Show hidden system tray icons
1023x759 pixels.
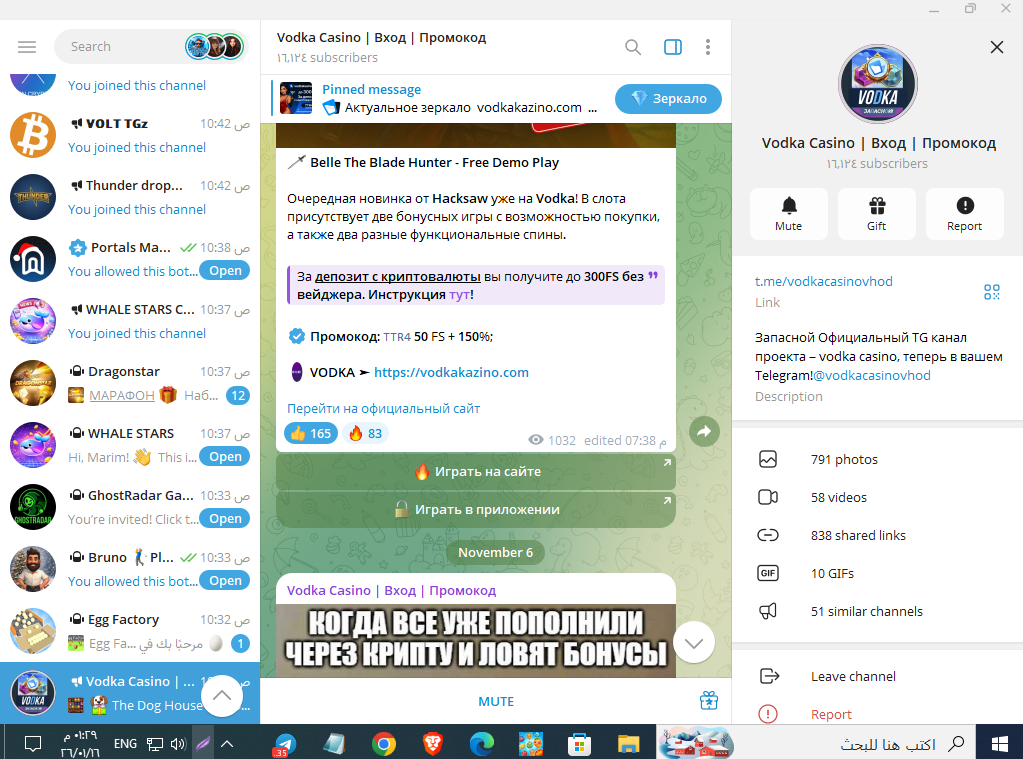227,743
